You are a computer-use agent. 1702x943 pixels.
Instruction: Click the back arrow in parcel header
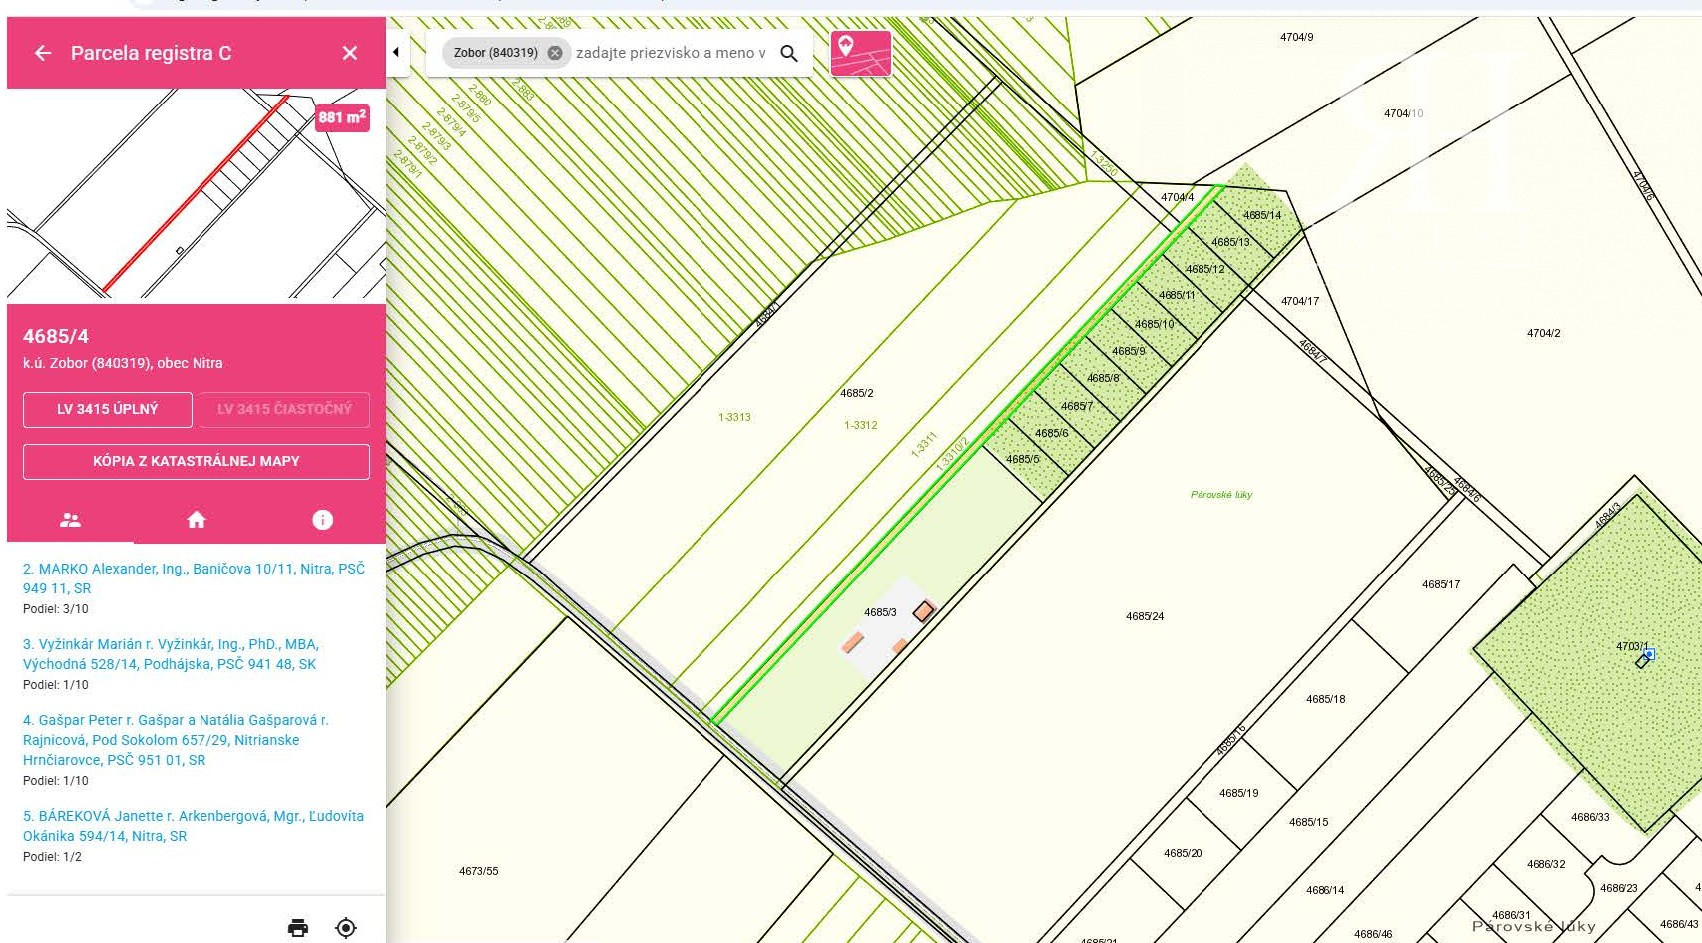[x=43, y=53]
